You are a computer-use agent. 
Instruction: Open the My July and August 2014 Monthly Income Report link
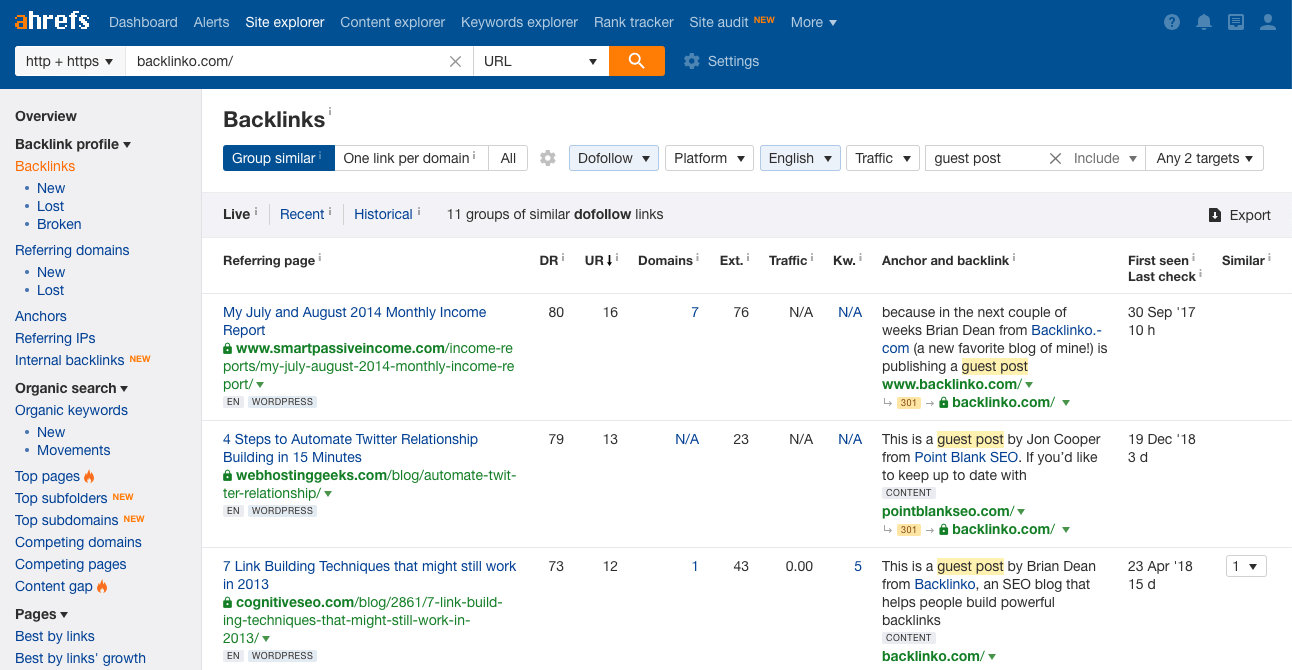[355, 321]
